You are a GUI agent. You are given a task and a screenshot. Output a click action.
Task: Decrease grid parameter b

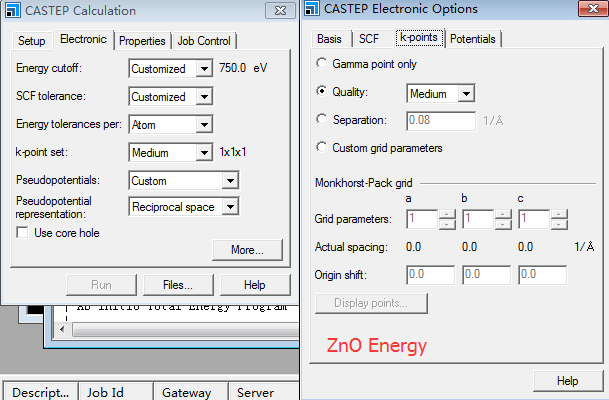[x=503, y=224]
